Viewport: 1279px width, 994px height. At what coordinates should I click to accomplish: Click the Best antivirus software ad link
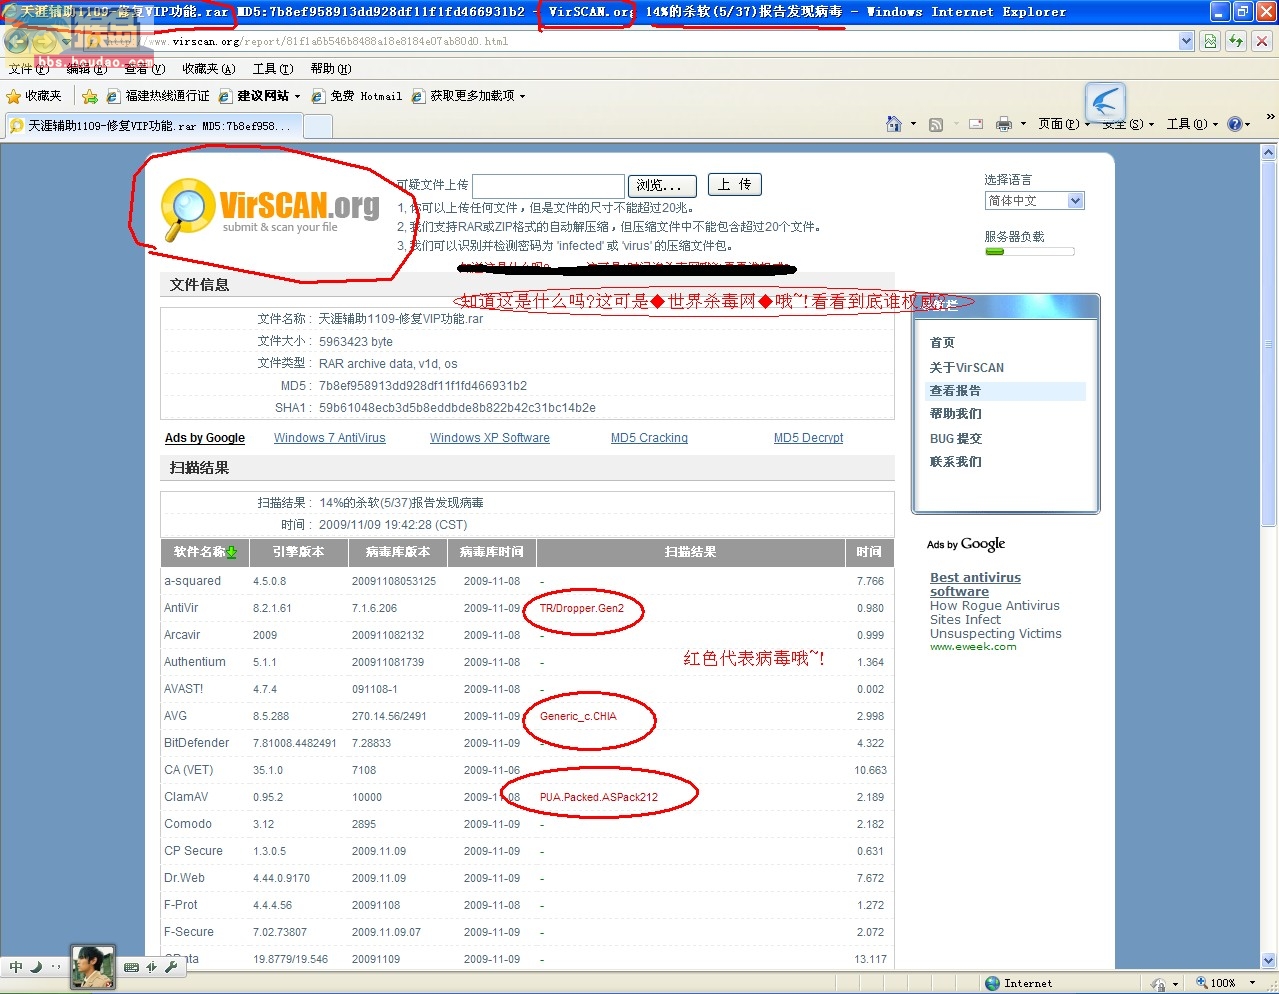pos(975,584)
